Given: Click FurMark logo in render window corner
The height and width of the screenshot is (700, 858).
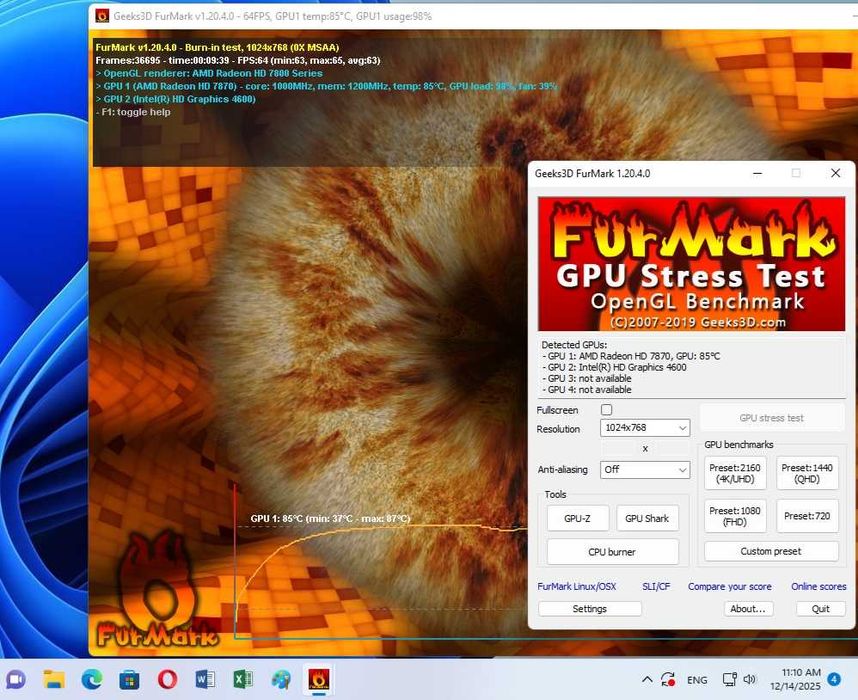Looking at the screenshot, I should click(x=157, y=590).
